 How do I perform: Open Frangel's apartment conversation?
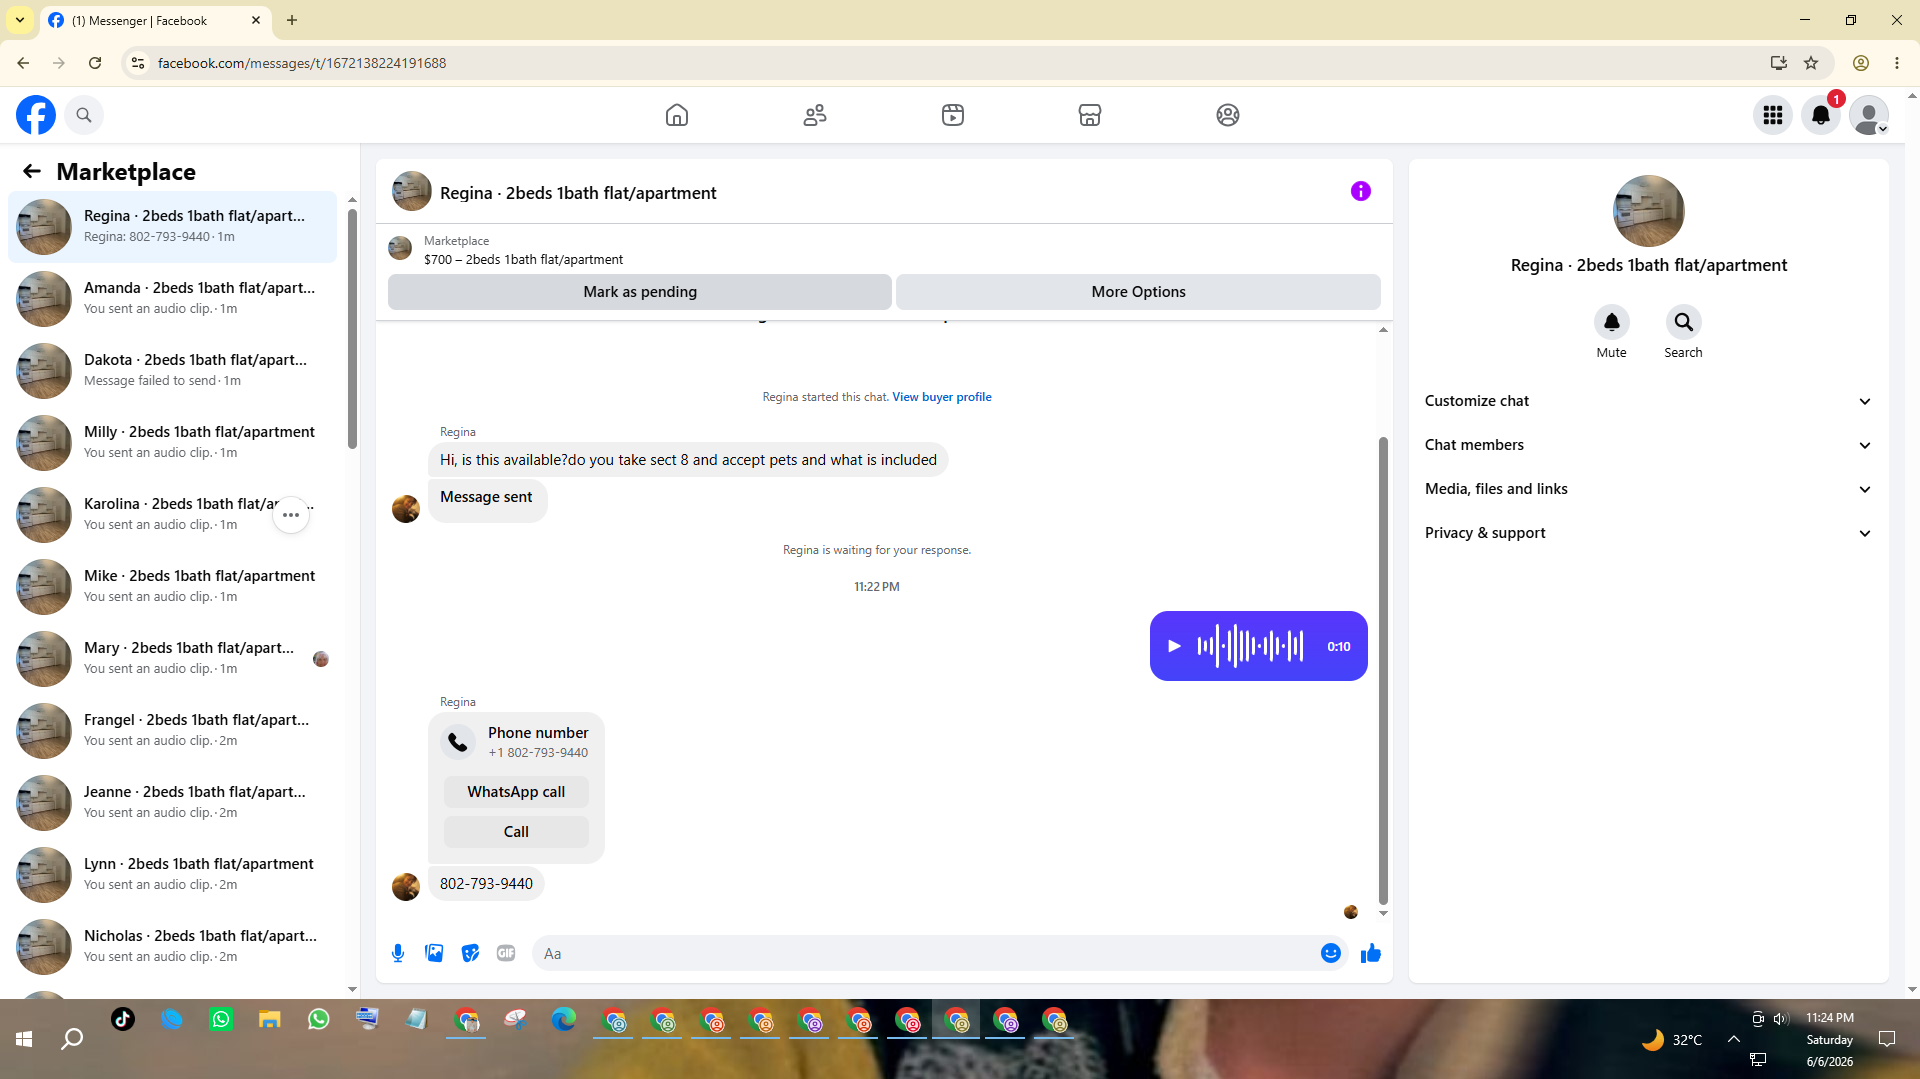click(x=172, y=730)
